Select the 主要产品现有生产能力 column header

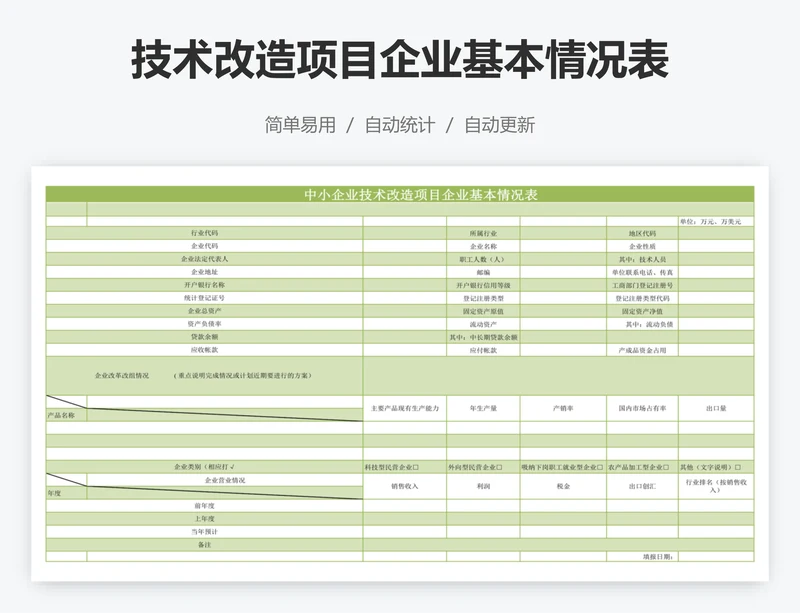405,408
